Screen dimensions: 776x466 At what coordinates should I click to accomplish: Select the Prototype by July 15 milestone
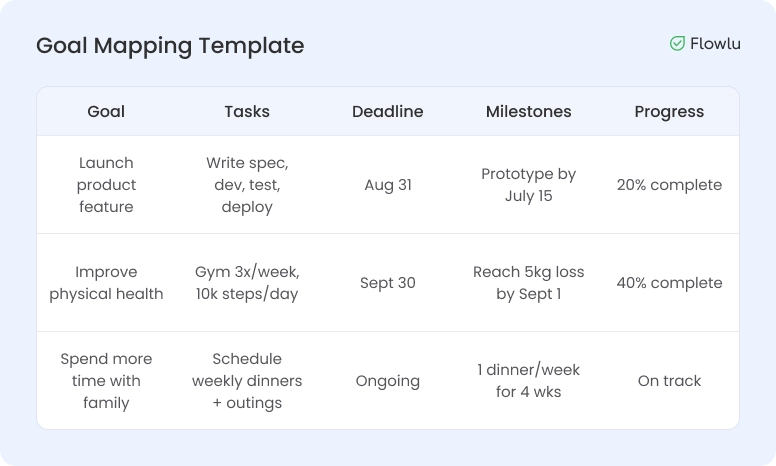tap(528, 185)
